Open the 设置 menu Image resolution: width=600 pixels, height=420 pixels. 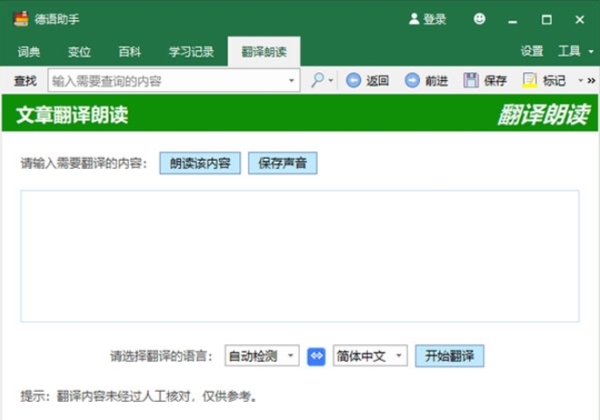click(x=532, y=51)
